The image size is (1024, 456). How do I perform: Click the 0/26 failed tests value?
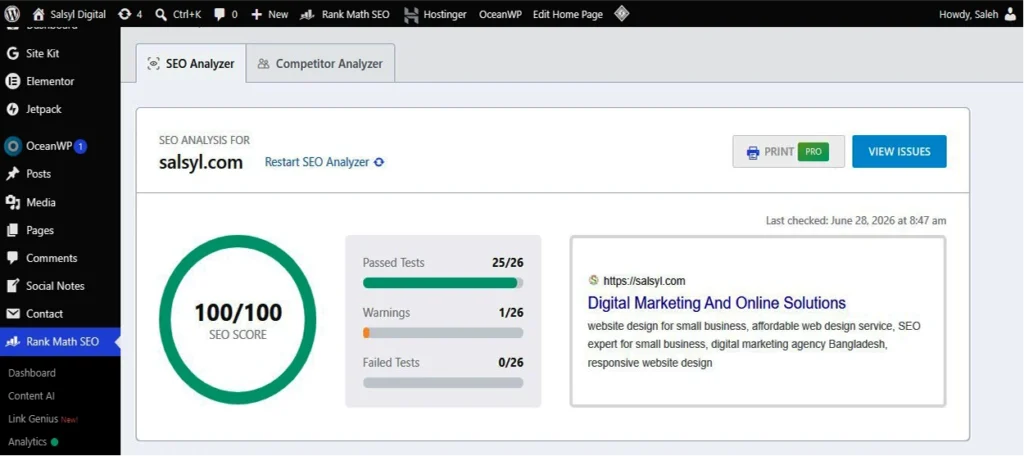click(x=511, y=363)
